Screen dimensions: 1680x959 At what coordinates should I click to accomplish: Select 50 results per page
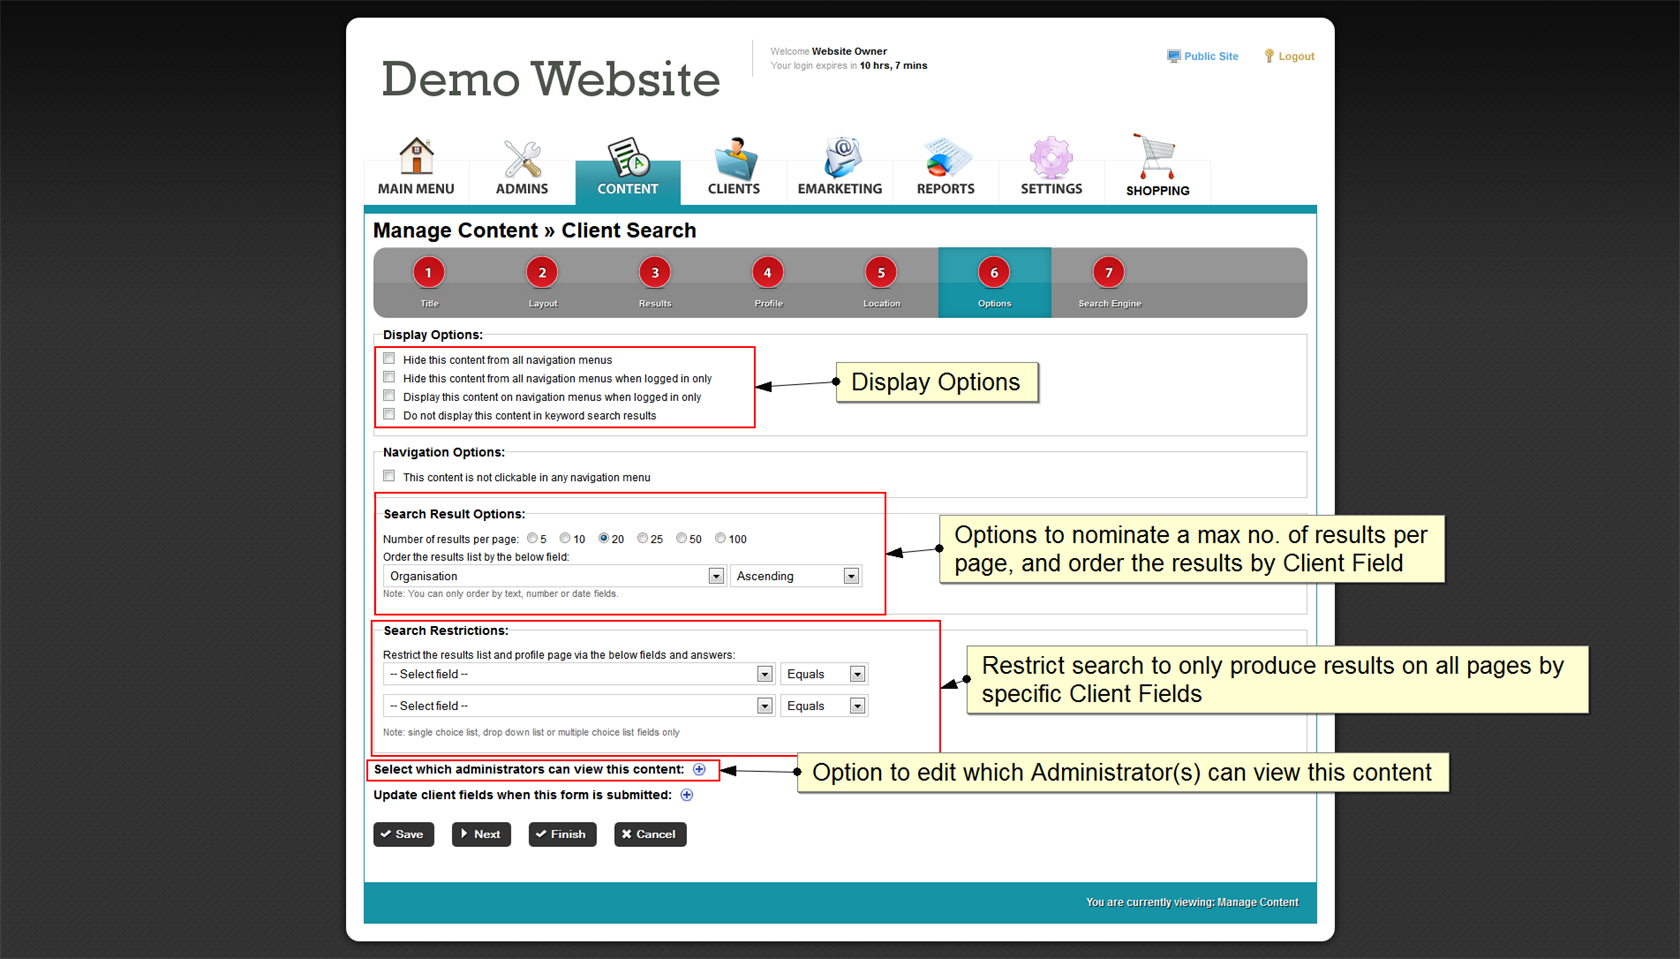(x=681, y=539)
